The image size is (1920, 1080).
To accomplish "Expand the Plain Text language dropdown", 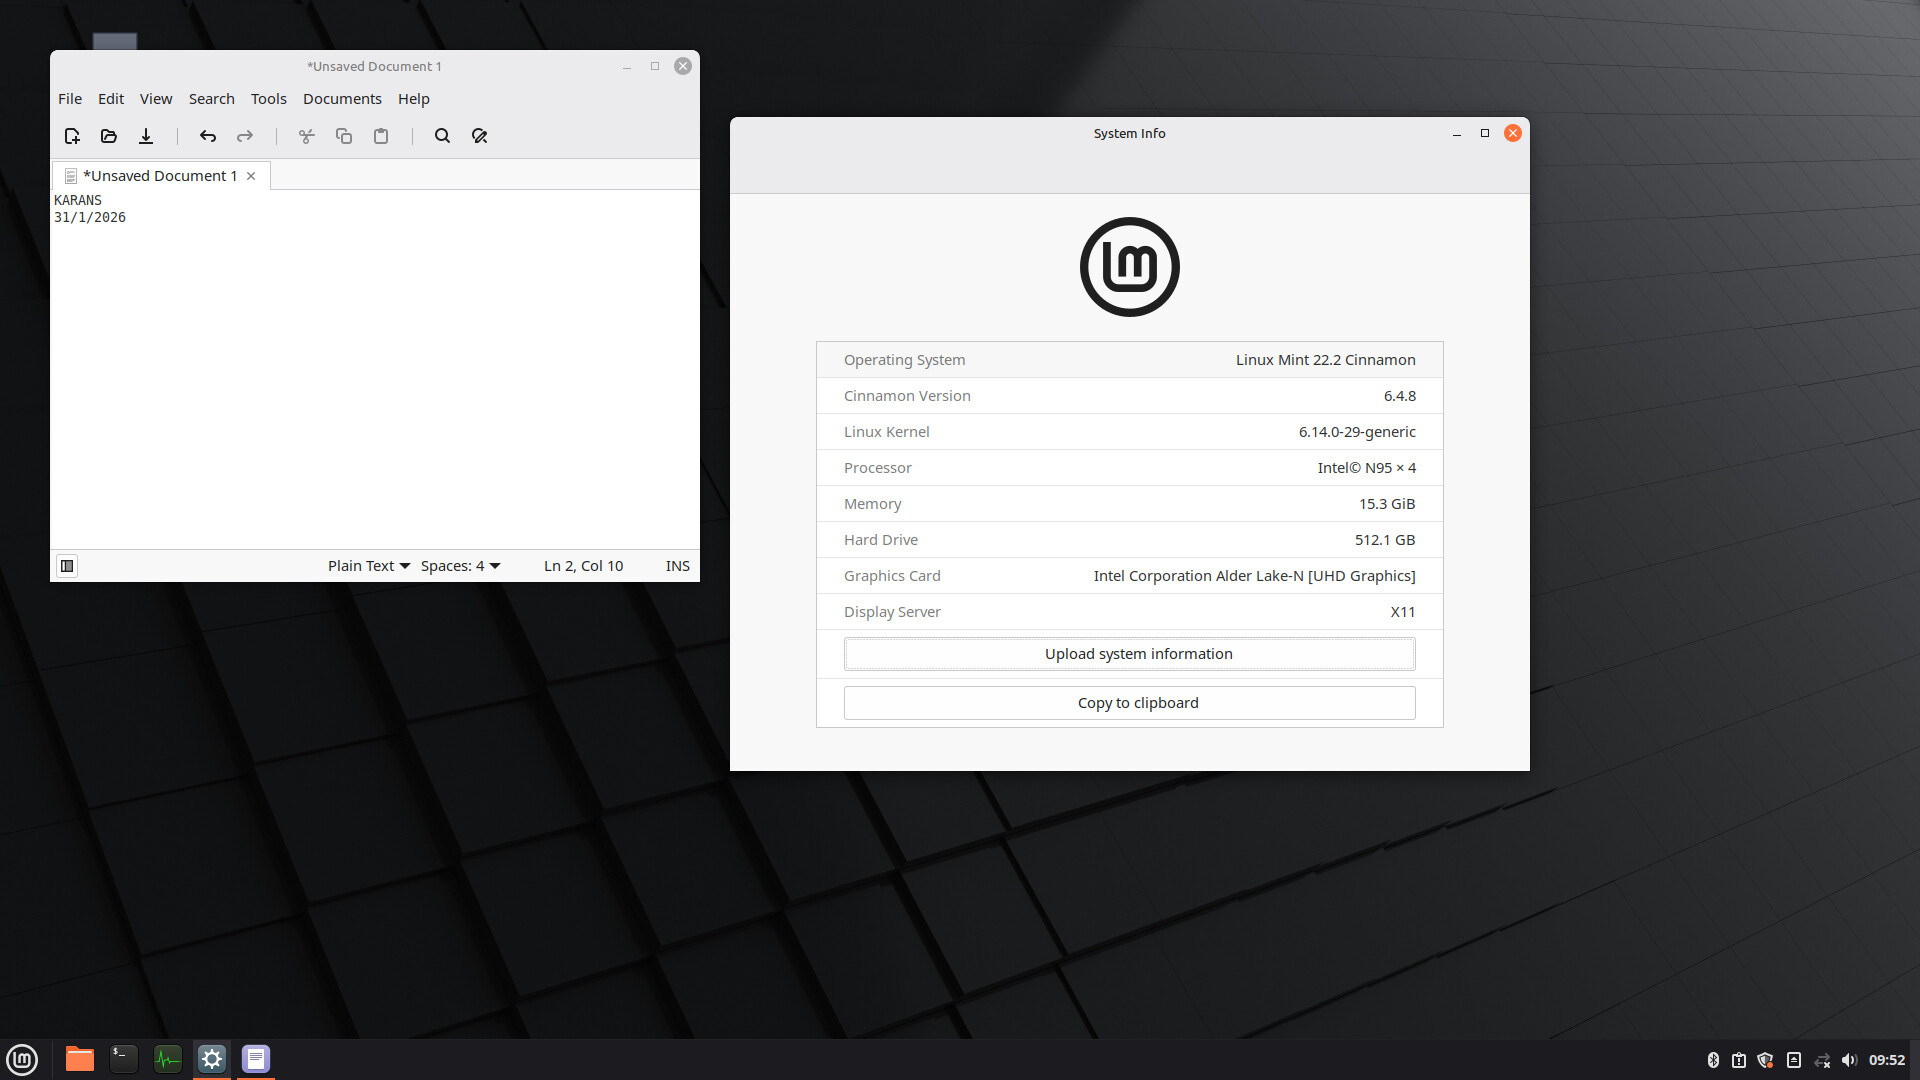I will tap(369, 566).
